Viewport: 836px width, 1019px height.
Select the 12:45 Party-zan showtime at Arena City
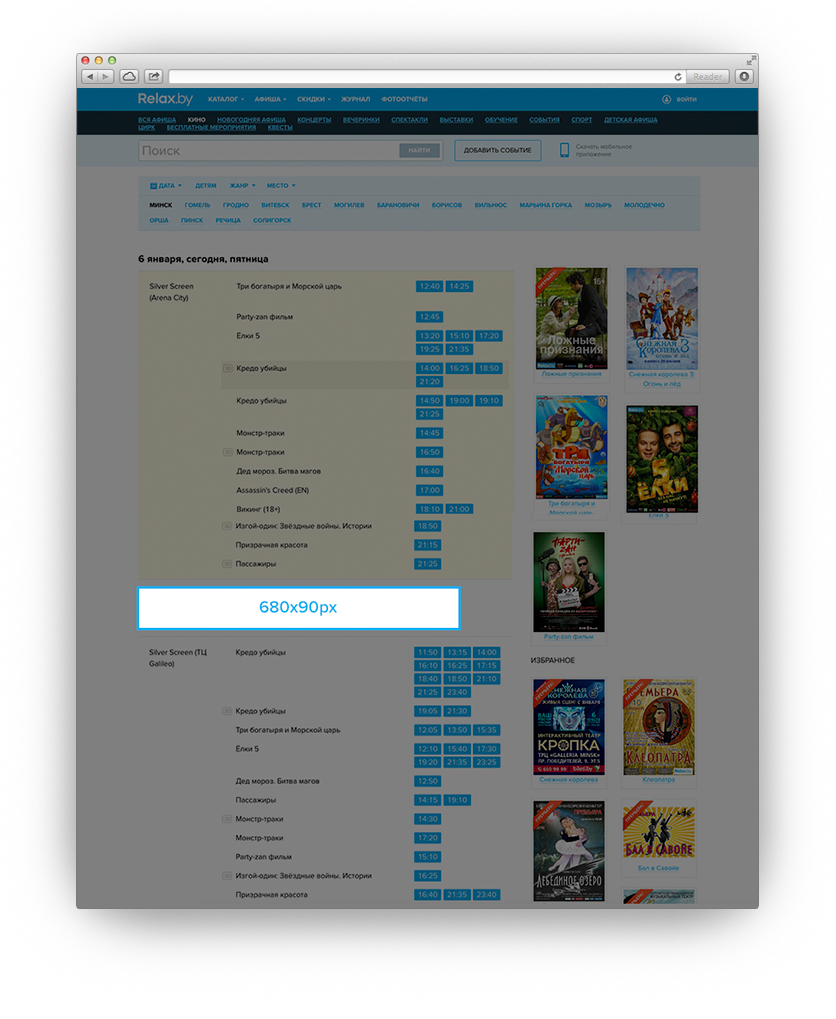point(430,317)
